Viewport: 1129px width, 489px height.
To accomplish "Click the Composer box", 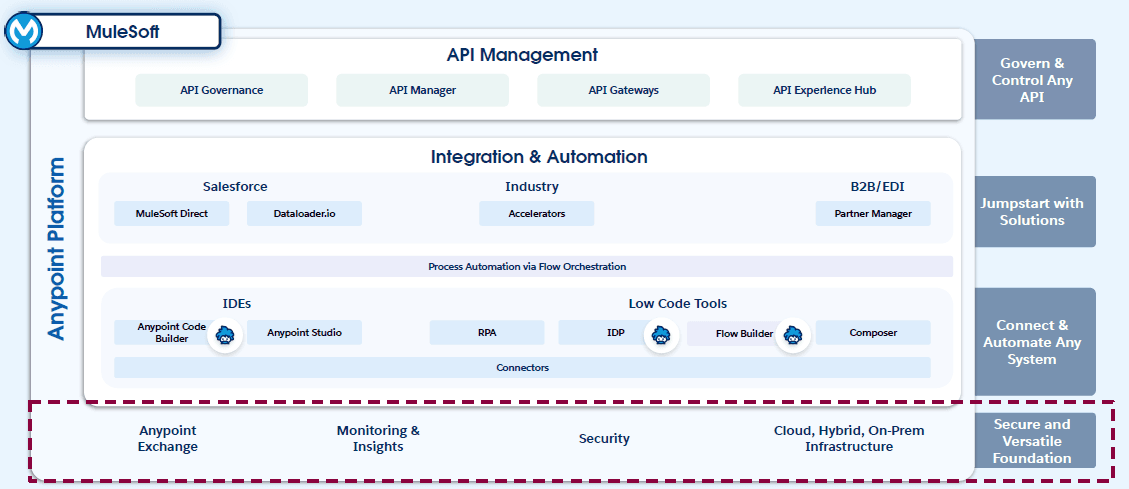I will (873, 333).
